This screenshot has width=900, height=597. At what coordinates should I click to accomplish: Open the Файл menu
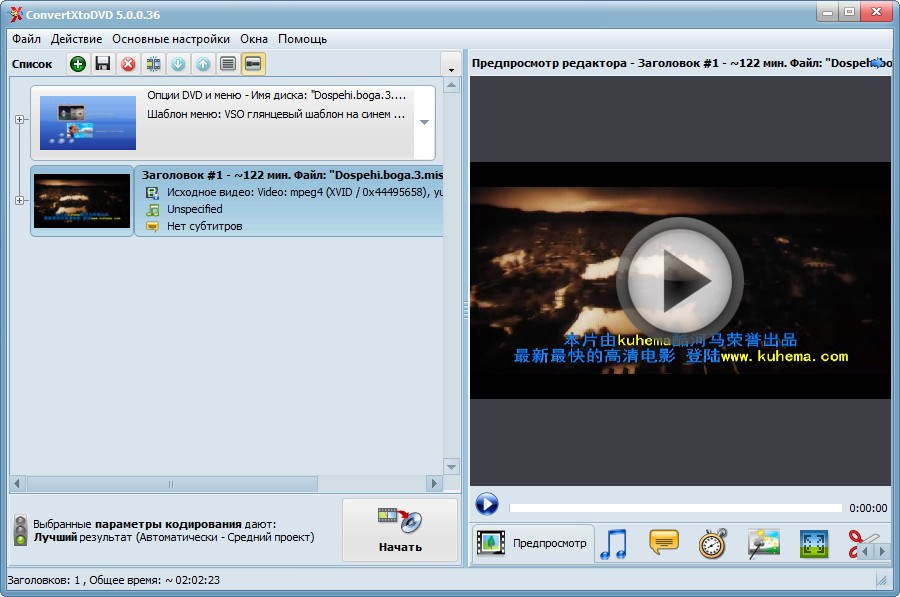pos(27,39)
